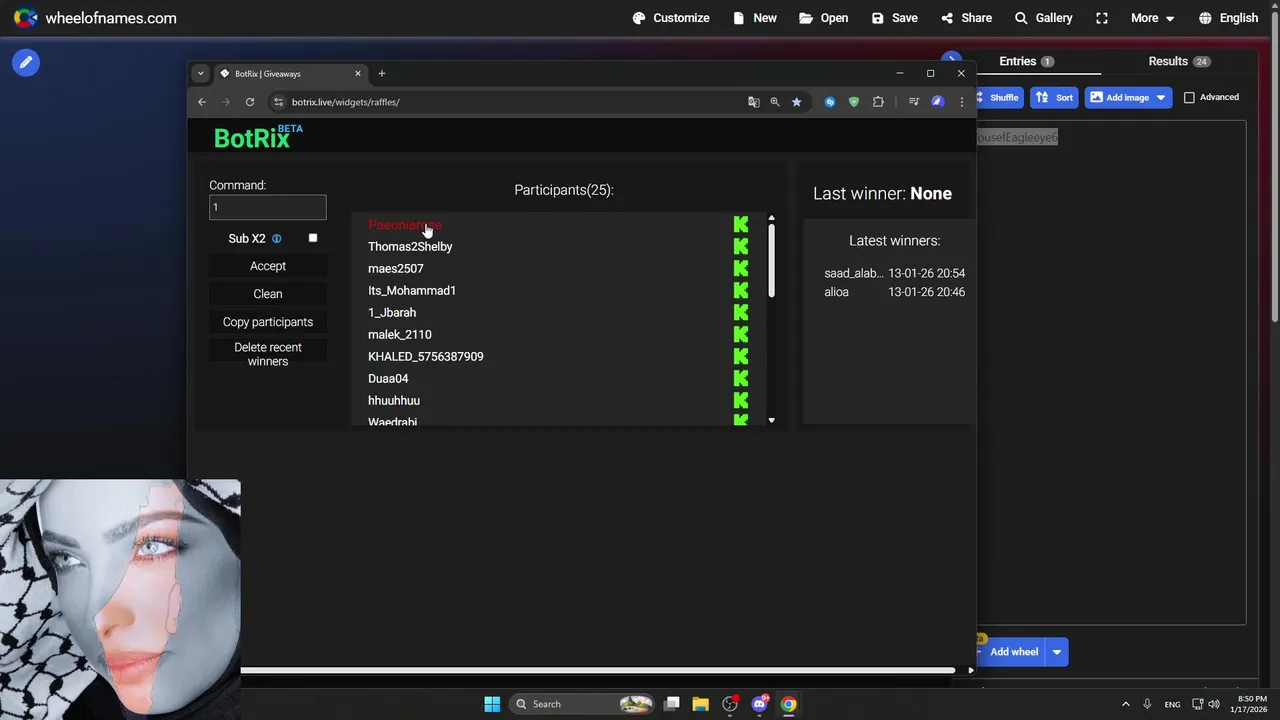1280x720 pixels.
Task: Reload the BotRix page
Action: (250, 102)
